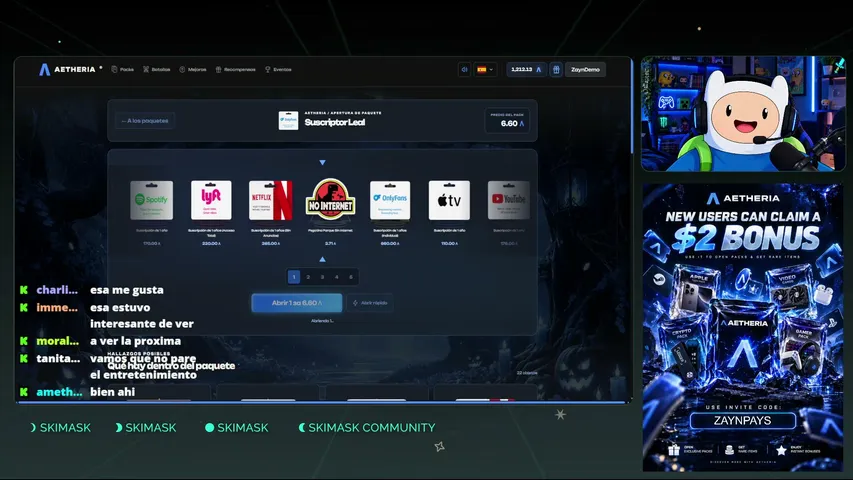This screenshot has width=853, height=480.
Task: Click the 'Abrir rápido' quick open button
Action: [370, 303]
